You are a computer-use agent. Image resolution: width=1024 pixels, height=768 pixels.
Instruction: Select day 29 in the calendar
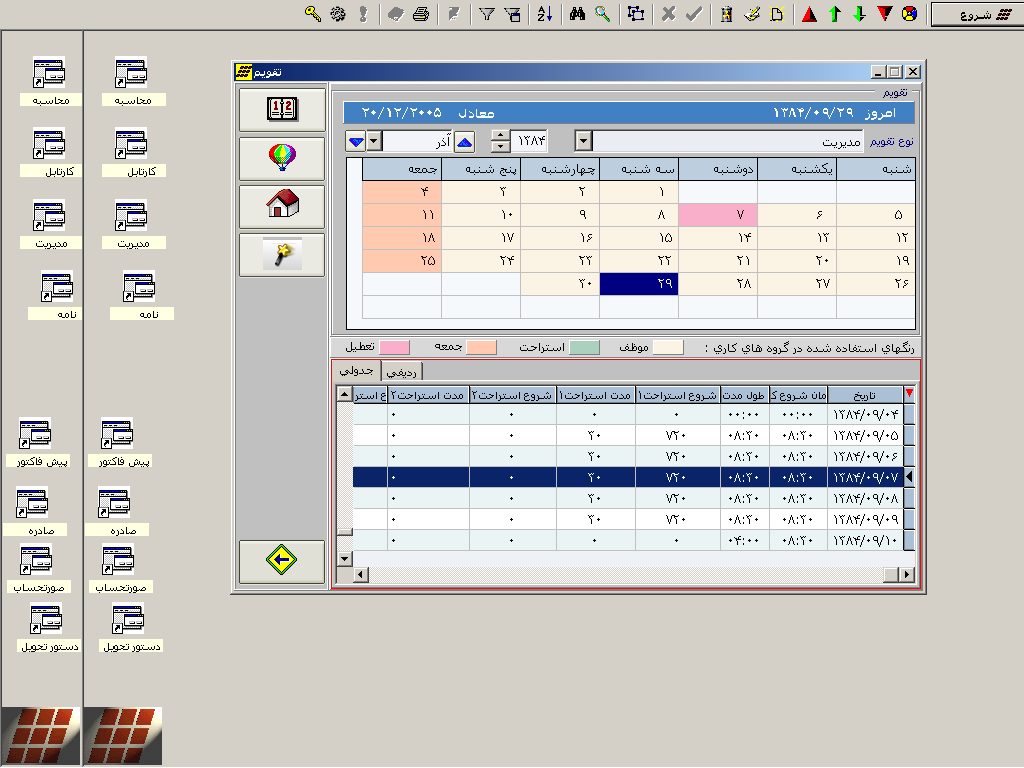coord(638,284)
